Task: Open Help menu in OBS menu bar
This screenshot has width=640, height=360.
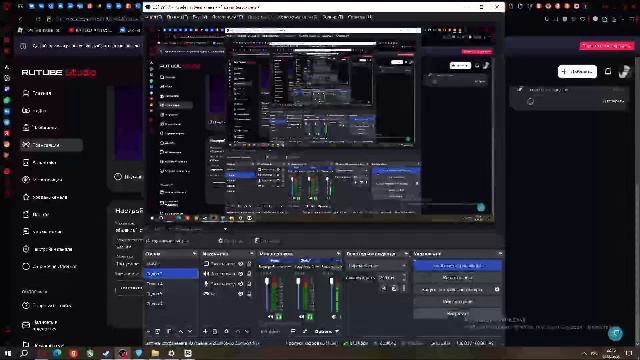Action: [360, 17]
